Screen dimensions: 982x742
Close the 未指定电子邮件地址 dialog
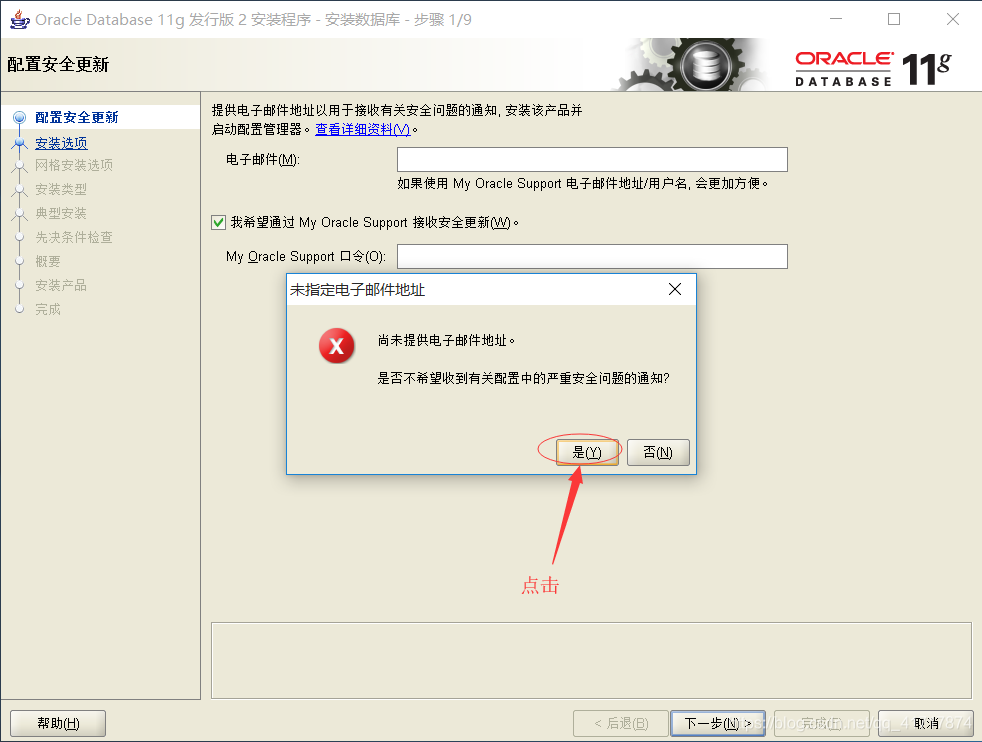point(674,289)
